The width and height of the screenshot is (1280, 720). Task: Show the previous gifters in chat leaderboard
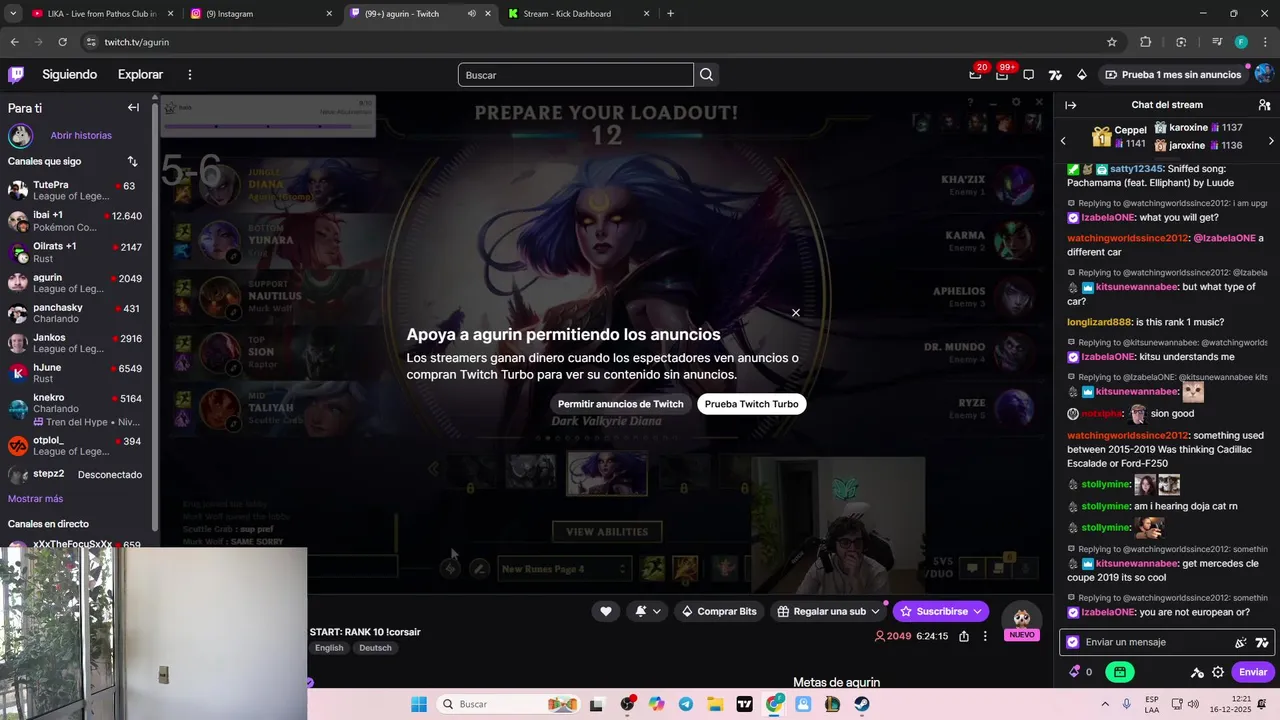pyautogui.click(x=1063, y=141)
